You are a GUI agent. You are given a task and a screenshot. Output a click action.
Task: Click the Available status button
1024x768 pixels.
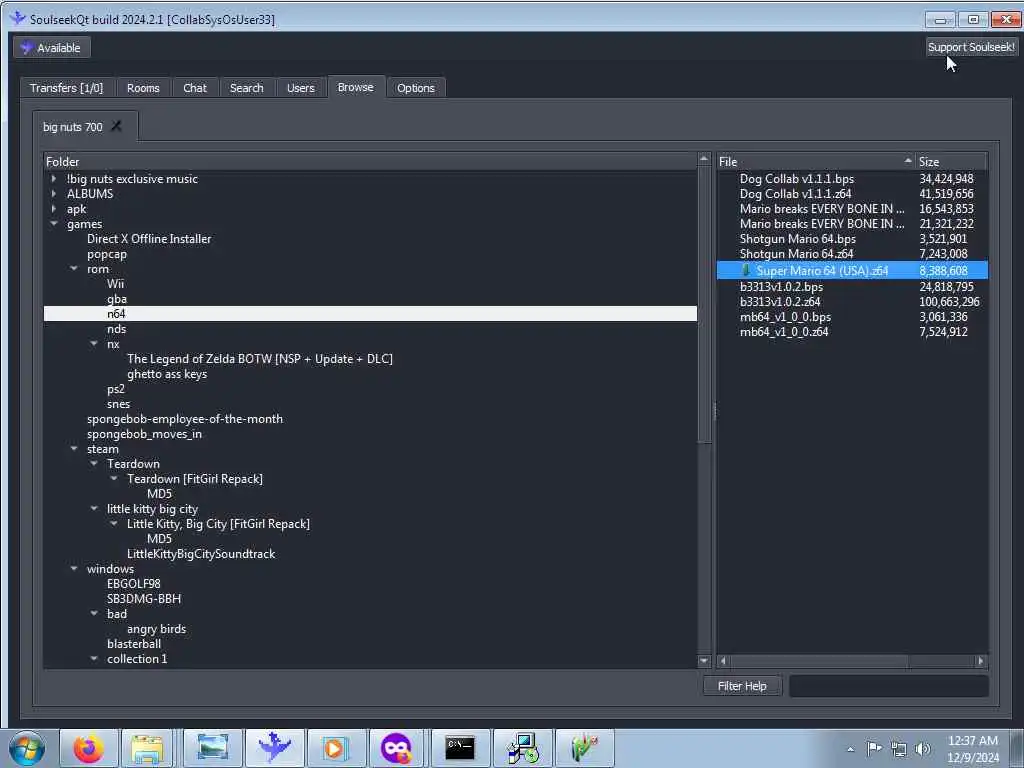[52, 48]
